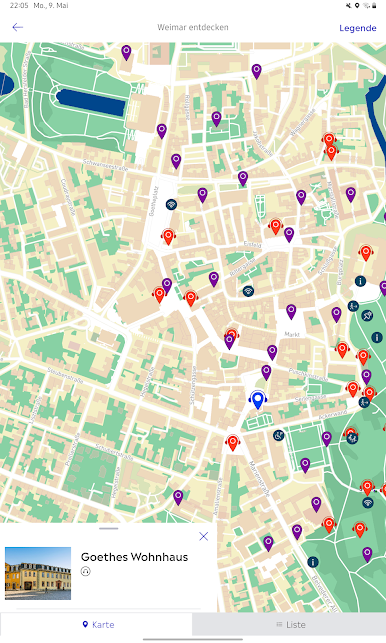Tap the WiFi icon in the park
386x643 pixels.
pos(368,502)
